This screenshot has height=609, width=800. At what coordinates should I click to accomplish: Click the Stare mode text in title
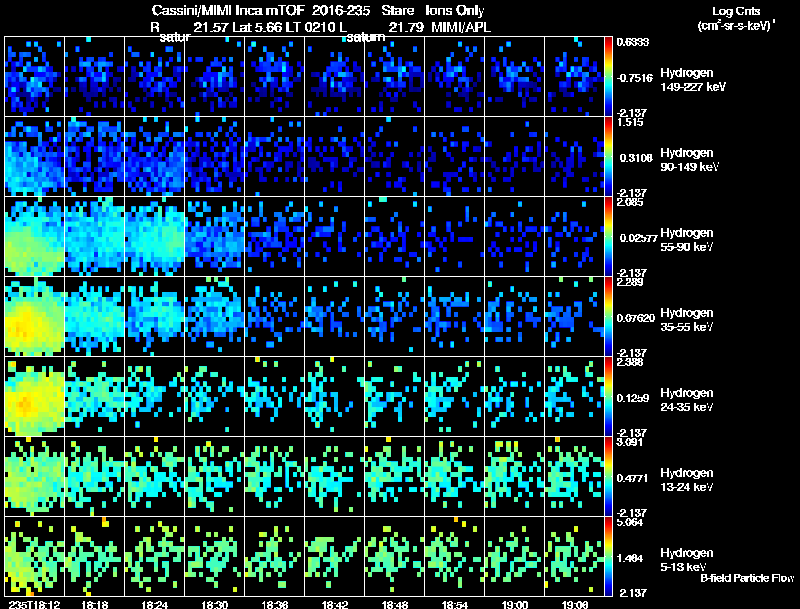(x=397, y=11)
